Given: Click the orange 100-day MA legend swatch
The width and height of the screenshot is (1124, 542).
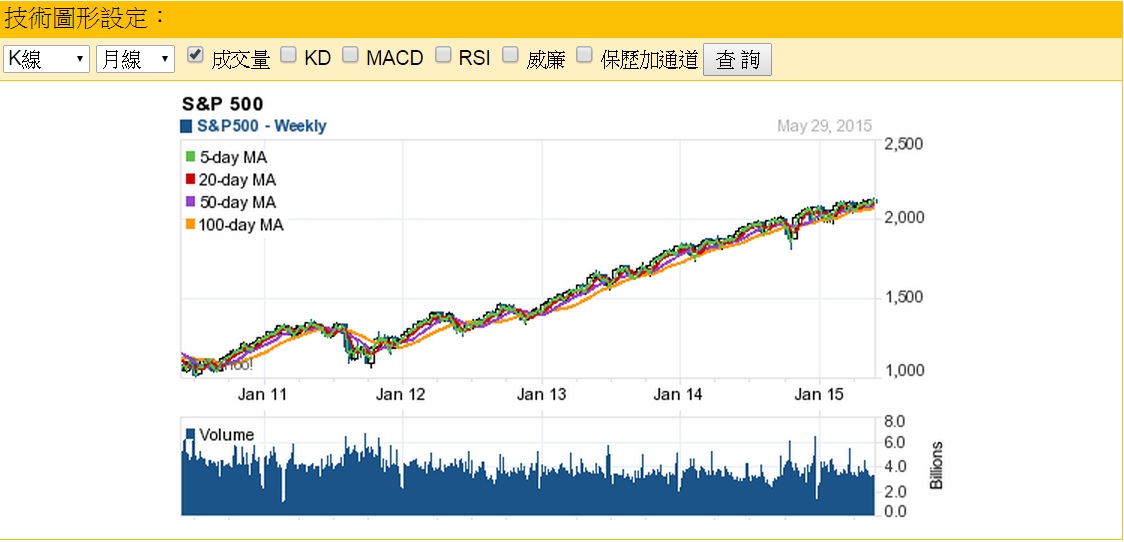Looking at the screenshot, I should click(x=191, y=225).
